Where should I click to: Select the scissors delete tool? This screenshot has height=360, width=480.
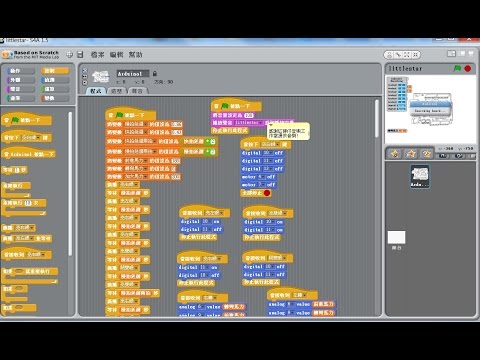398,55
